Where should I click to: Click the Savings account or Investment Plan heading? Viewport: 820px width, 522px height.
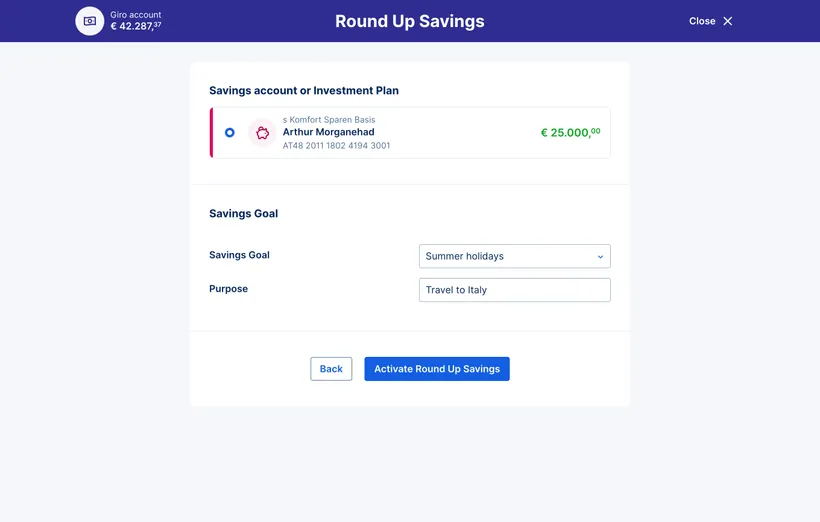pyautogui.click(x=304, y=90)
